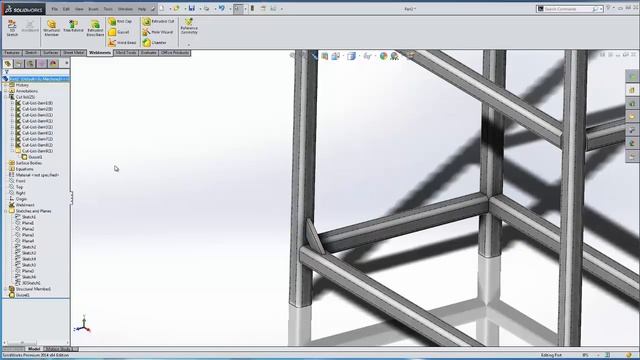Viewport: 640px width, 360px height.
Task: Select the Front plane
Action: coord(18,181)
